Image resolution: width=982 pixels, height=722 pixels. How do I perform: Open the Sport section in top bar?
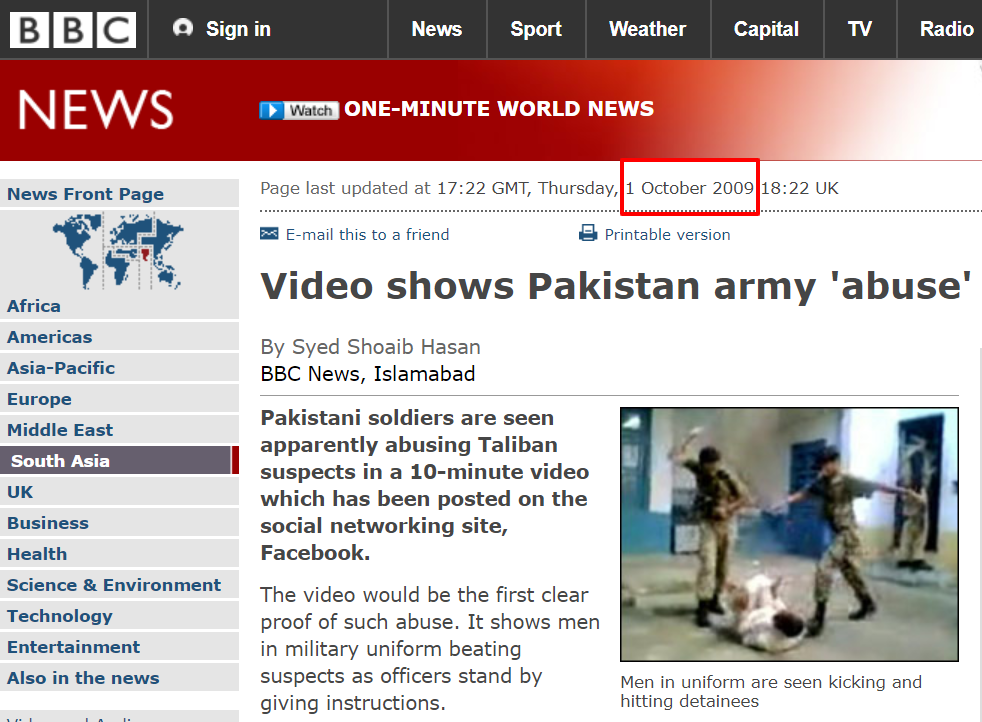tap(535, 29)
